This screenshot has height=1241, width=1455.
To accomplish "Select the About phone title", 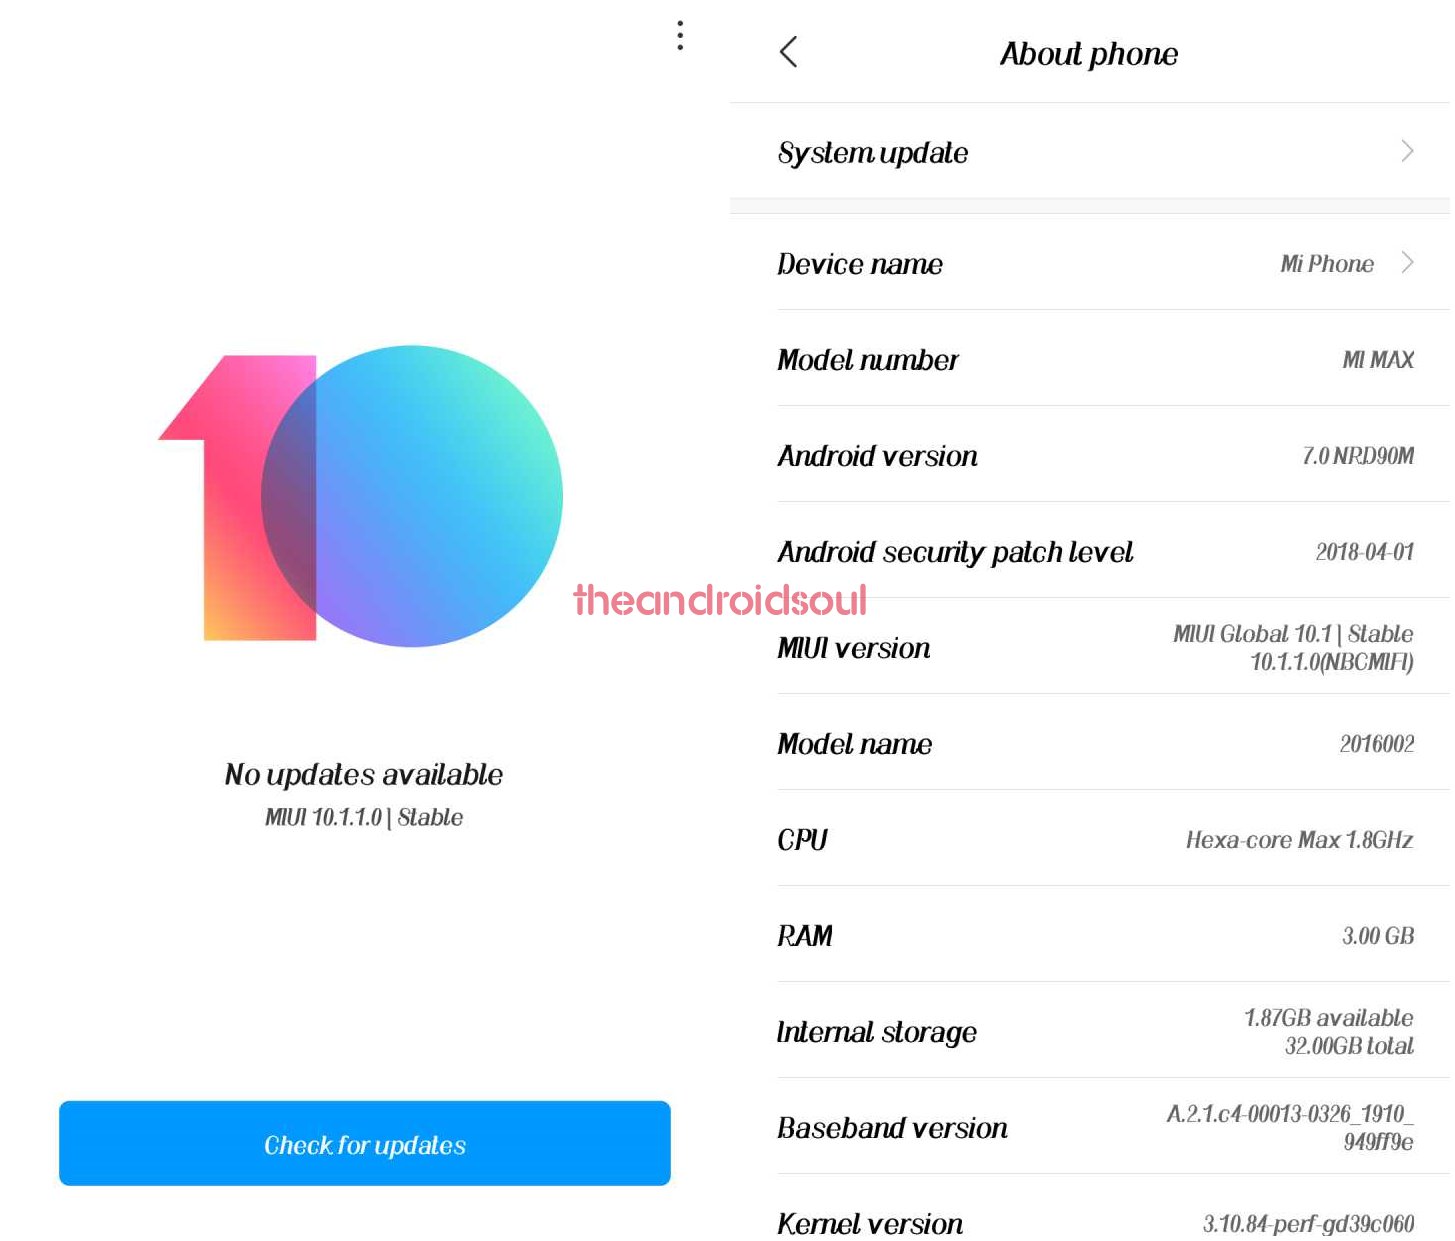I will [x=1089, y=54].
